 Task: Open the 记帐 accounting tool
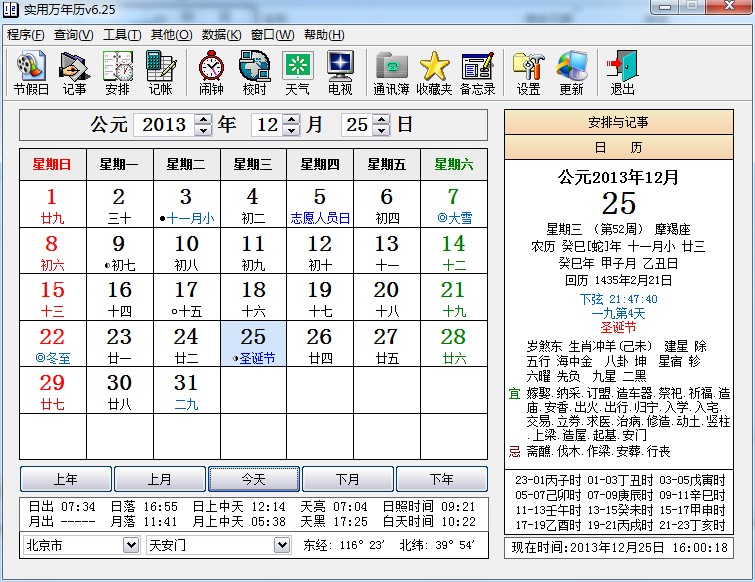click(x=160, y=72)
